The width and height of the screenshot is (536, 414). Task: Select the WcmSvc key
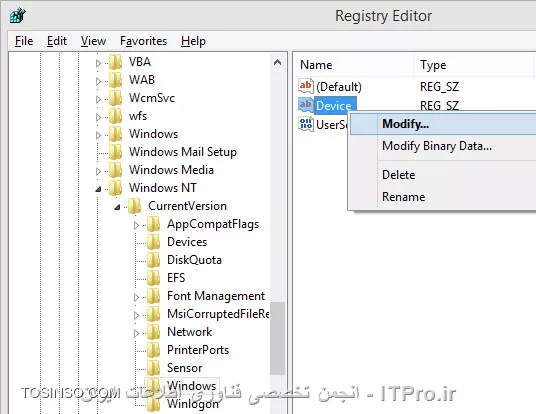point(152,98)
